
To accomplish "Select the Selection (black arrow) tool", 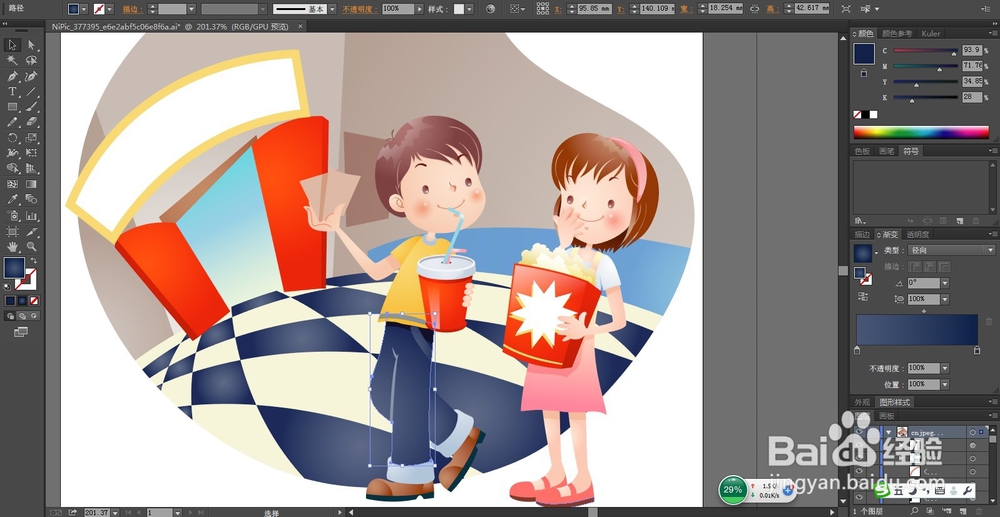I will tap(12, 45).
